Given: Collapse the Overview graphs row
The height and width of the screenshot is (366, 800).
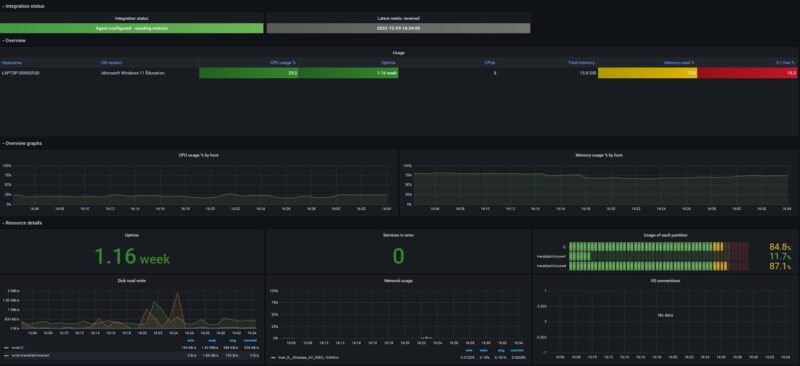Looking at the screenshot, I should pyautogui.click(x=22, y=143).
